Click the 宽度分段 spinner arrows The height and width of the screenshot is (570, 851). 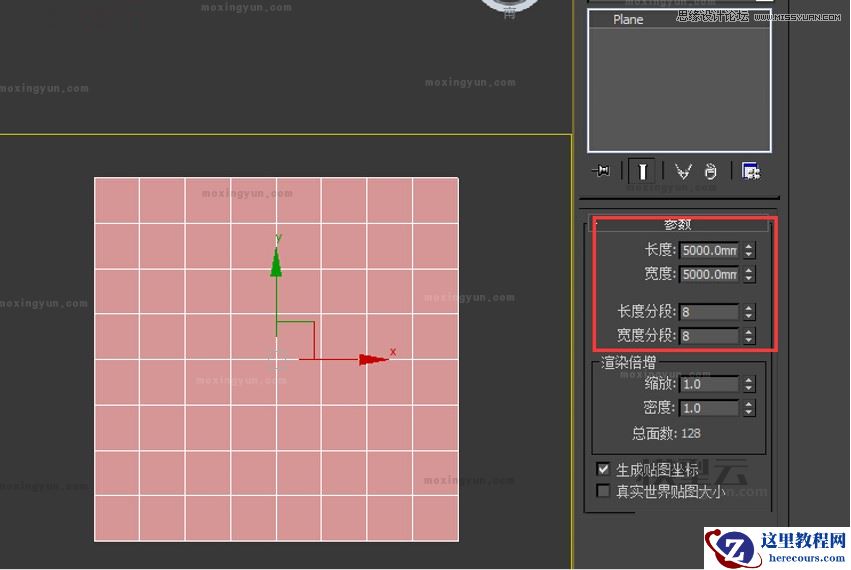pos(749,335)
